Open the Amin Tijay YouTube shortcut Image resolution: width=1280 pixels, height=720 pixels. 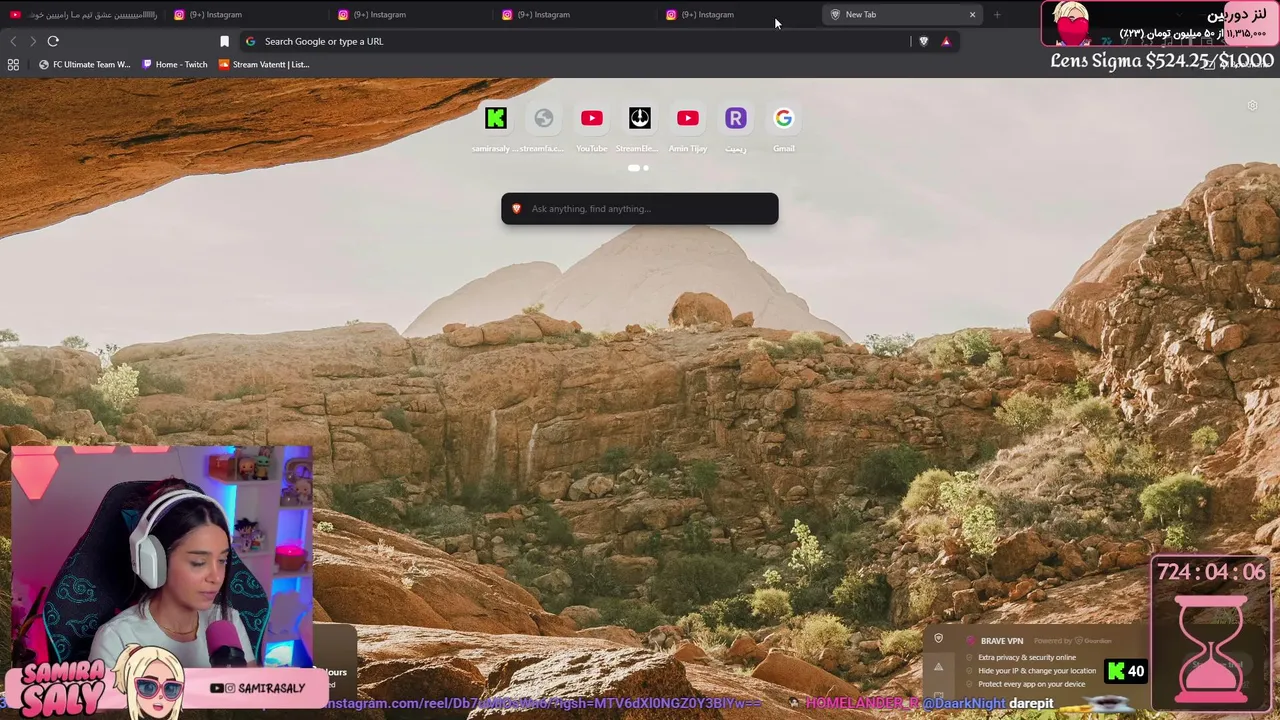(687, 119)
